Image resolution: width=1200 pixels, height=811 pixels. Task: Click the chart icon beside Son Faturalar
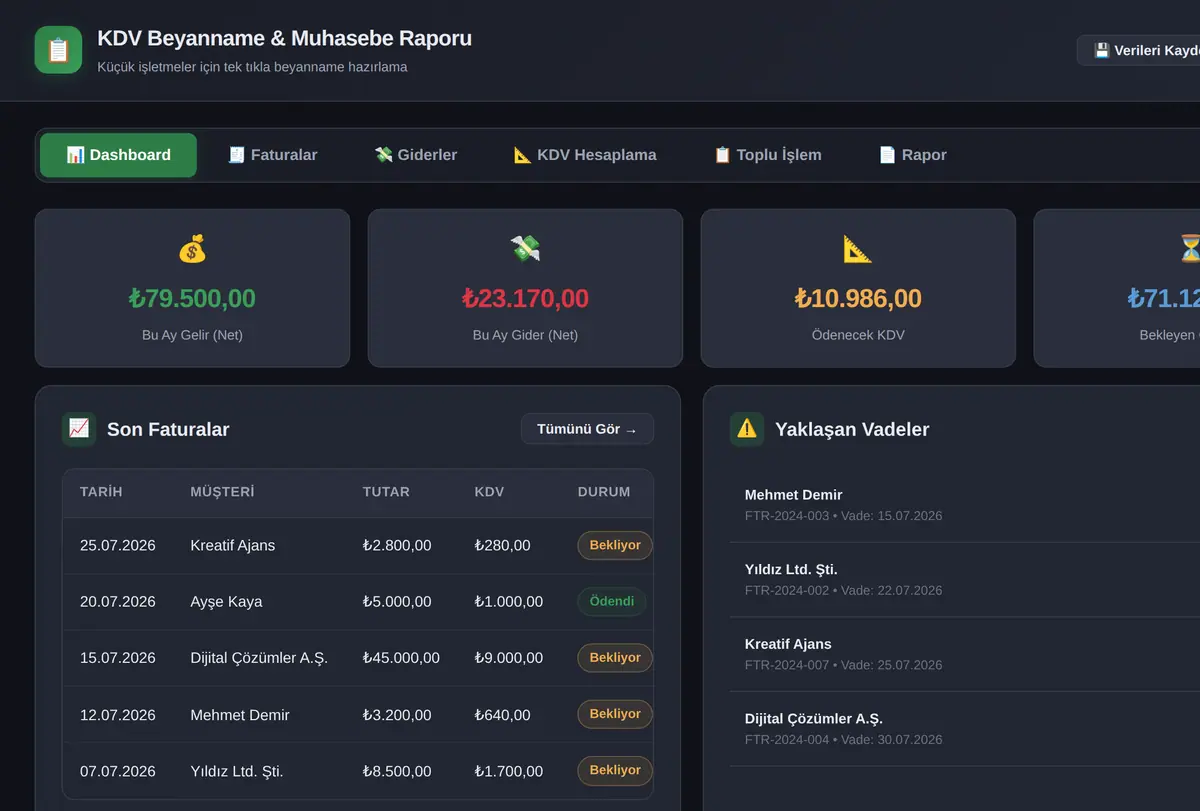click(79, 429)
